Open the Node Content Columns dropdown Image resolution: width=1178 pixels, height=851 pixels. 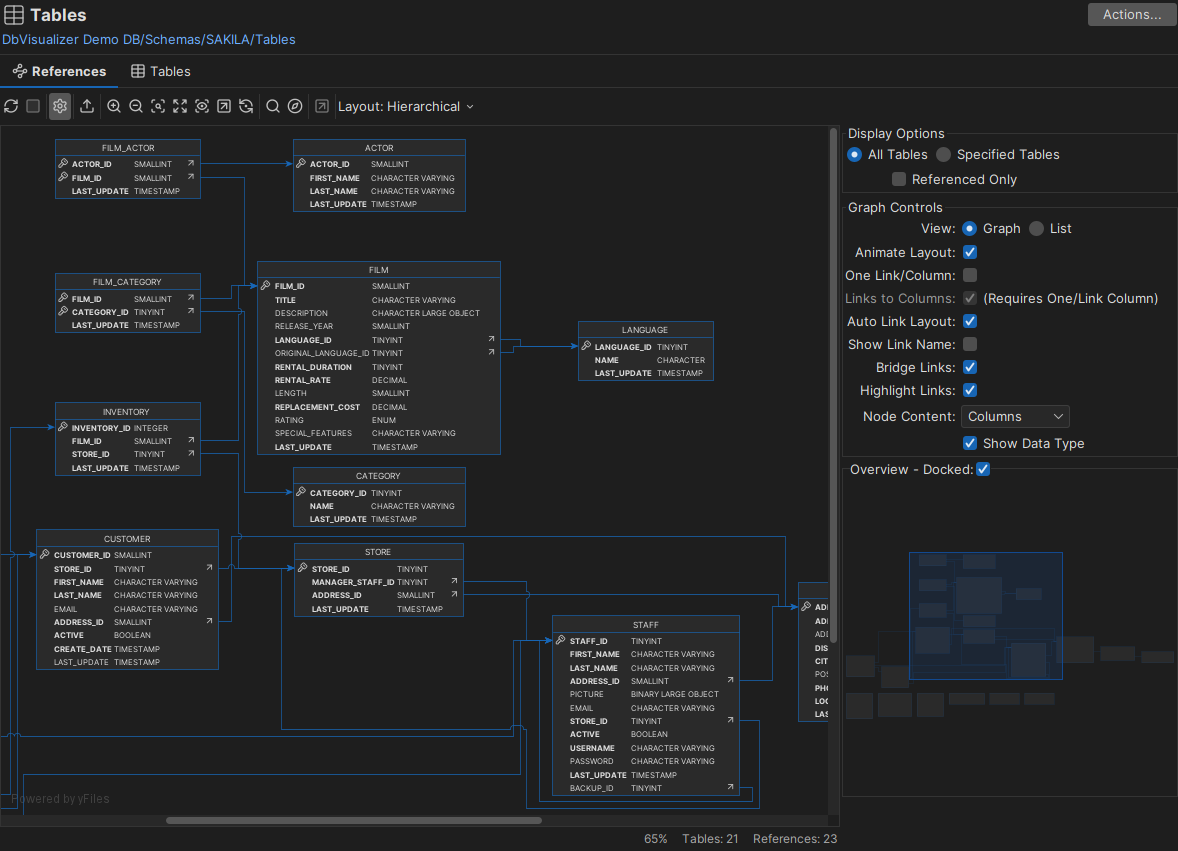1014,416
